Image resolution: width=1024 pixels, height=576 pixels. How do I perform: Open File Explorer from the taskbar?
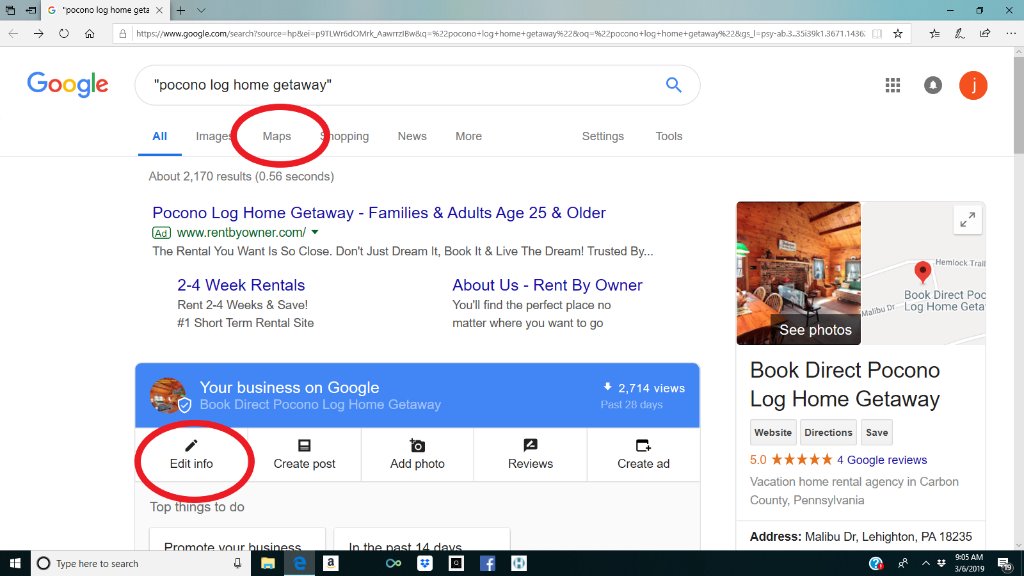coord(268,563)
